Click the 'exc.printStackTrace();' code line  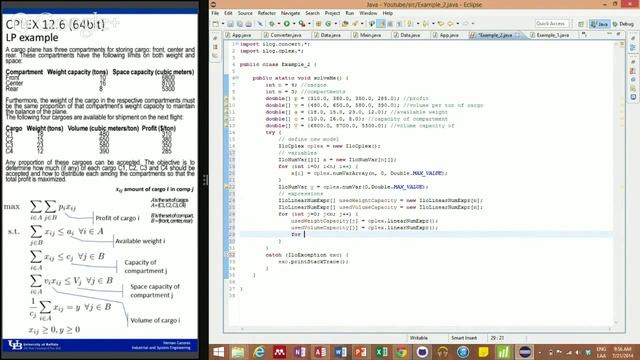coord(313,262)
